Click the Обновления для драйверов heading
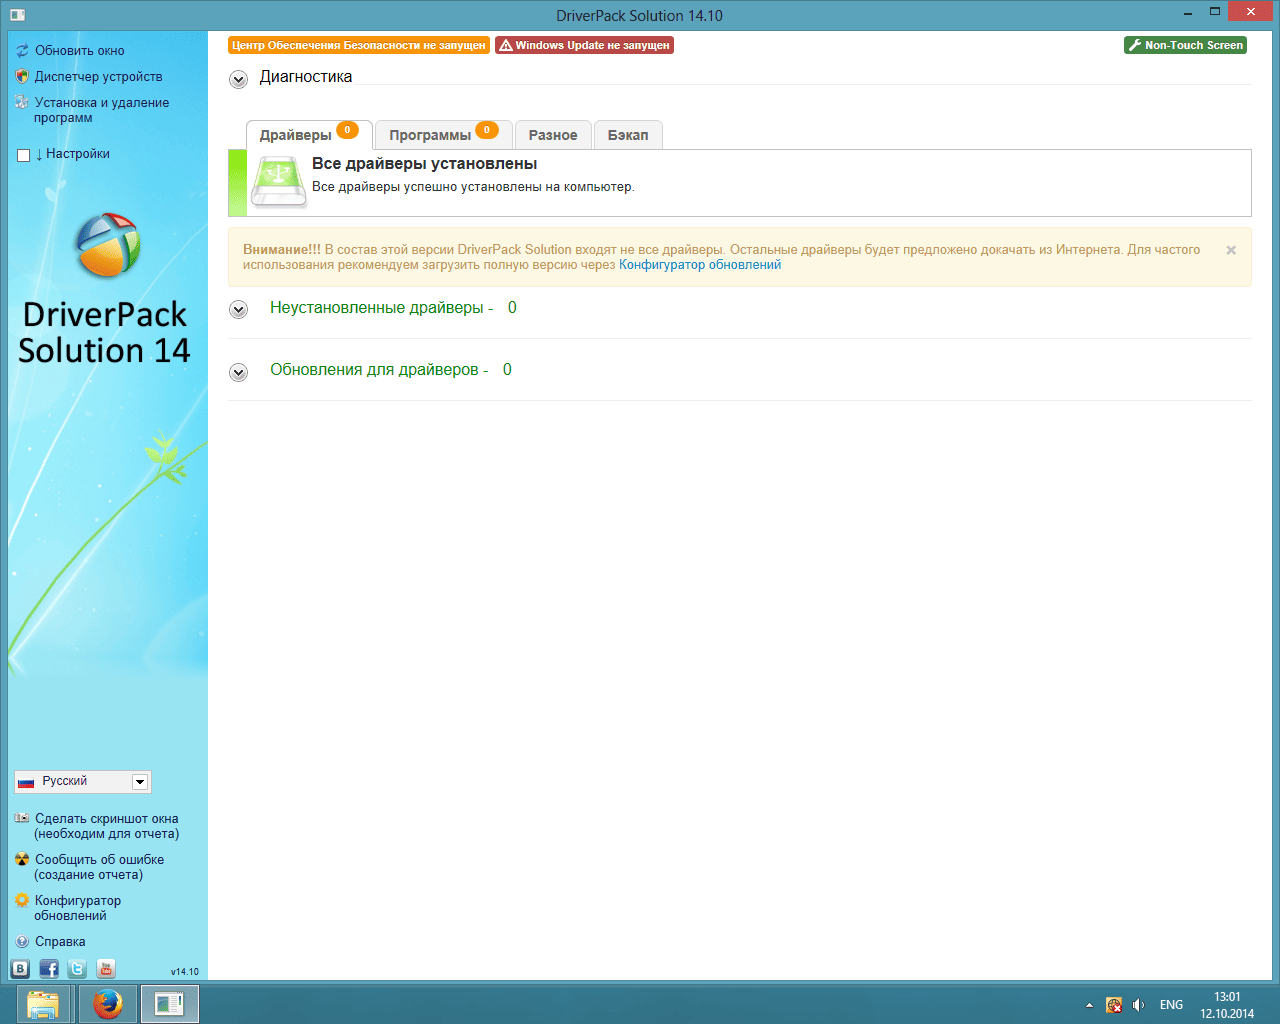Screen dimensions: 1280x1024 pyautogui.click(x=379, y=370)
